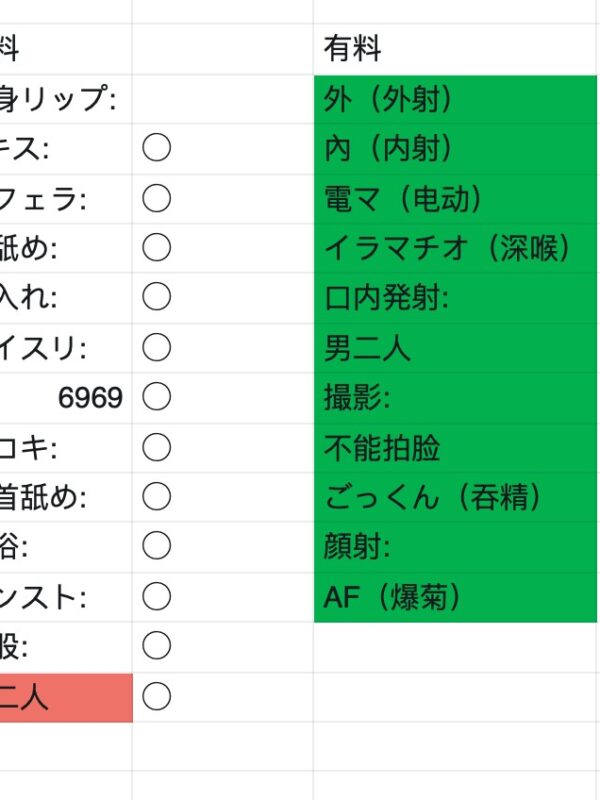The width and height of the screenshot is (600, 800).
Task: Click the circle in the ンスト: row
Action: click(156, 597)
